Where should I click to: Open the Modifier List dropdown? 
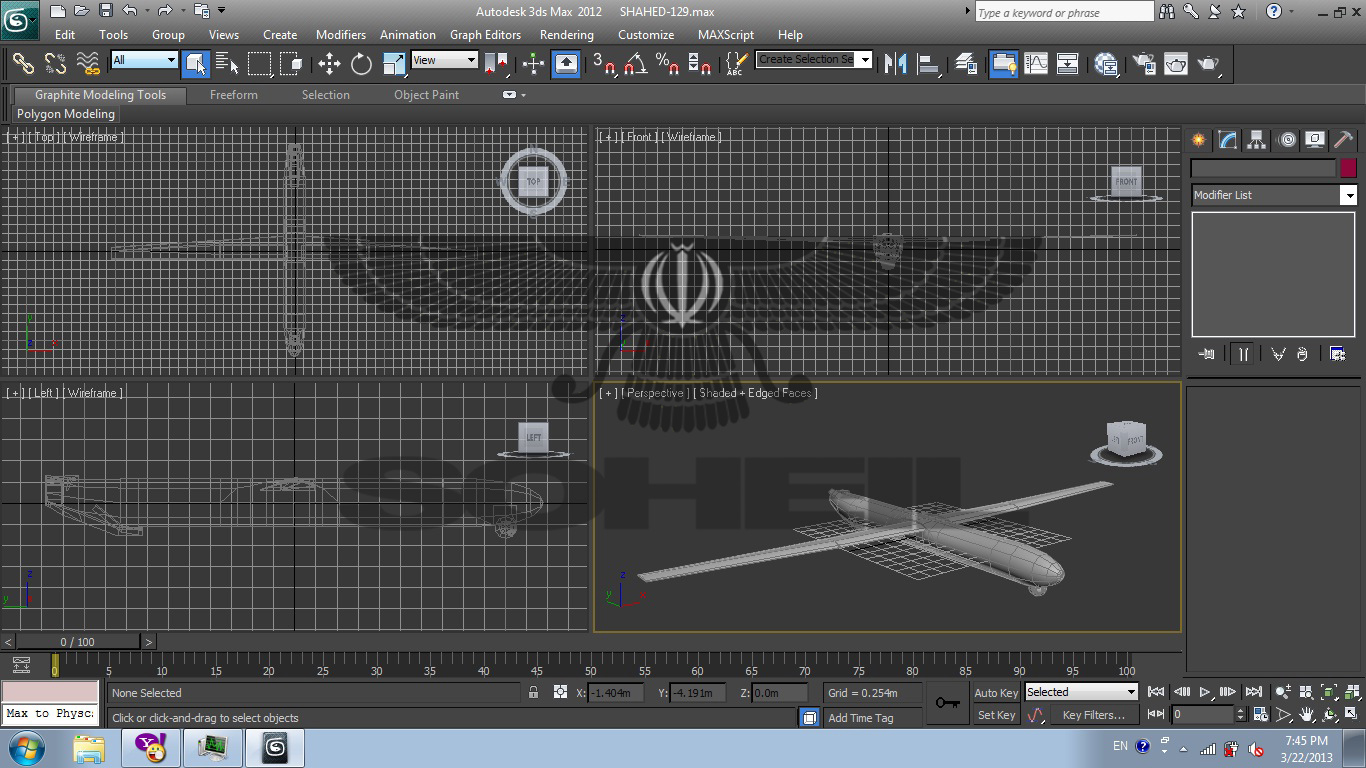coord(1273,195)
